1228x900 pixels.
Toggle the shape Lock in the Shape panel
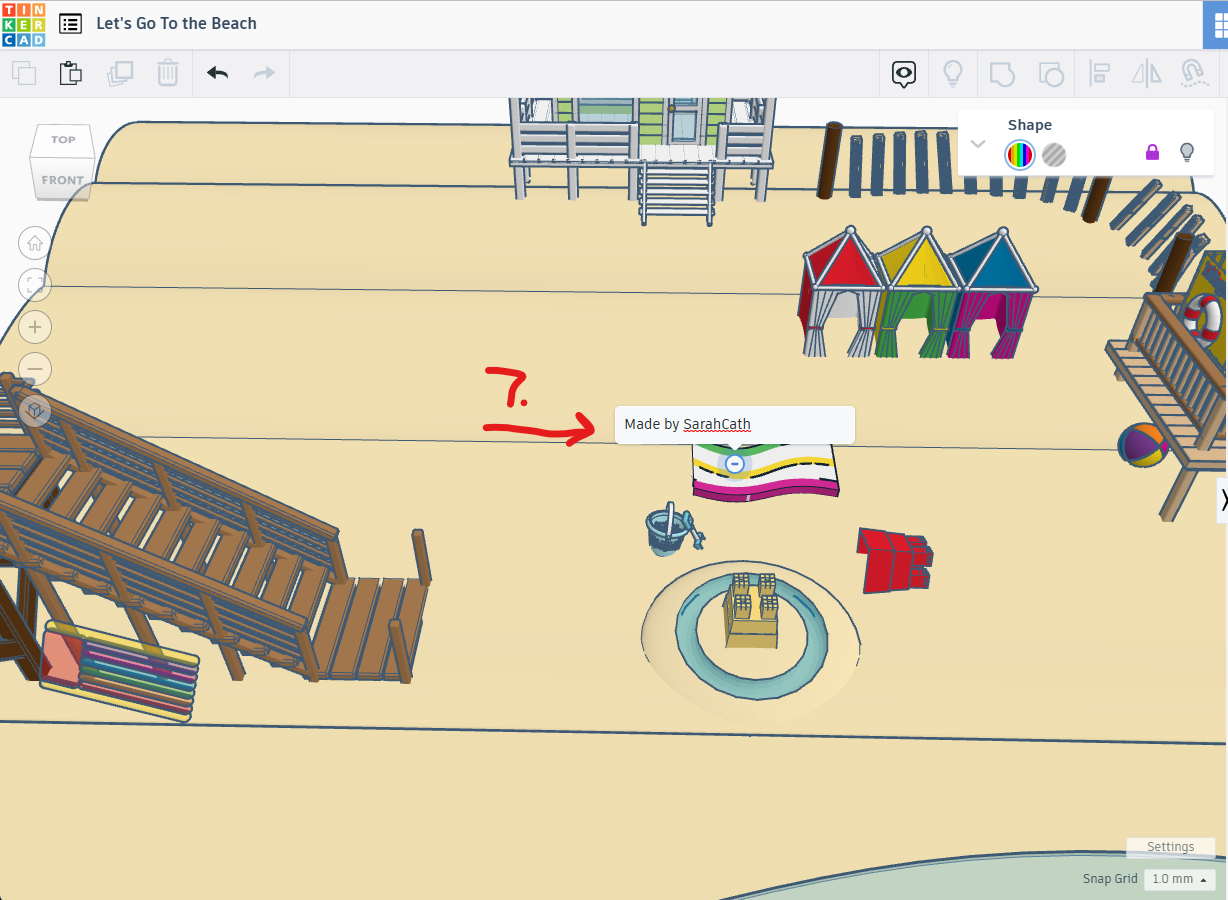1152,152
